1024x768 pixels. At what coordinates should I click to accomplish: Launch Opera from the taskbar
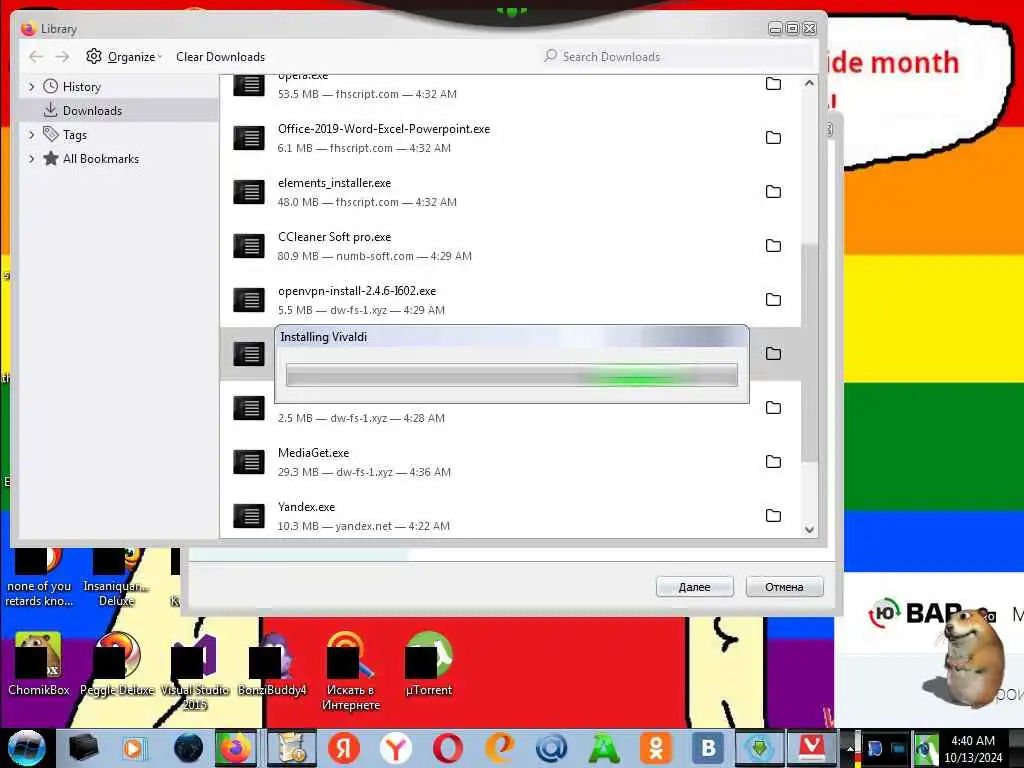point(448,748)
